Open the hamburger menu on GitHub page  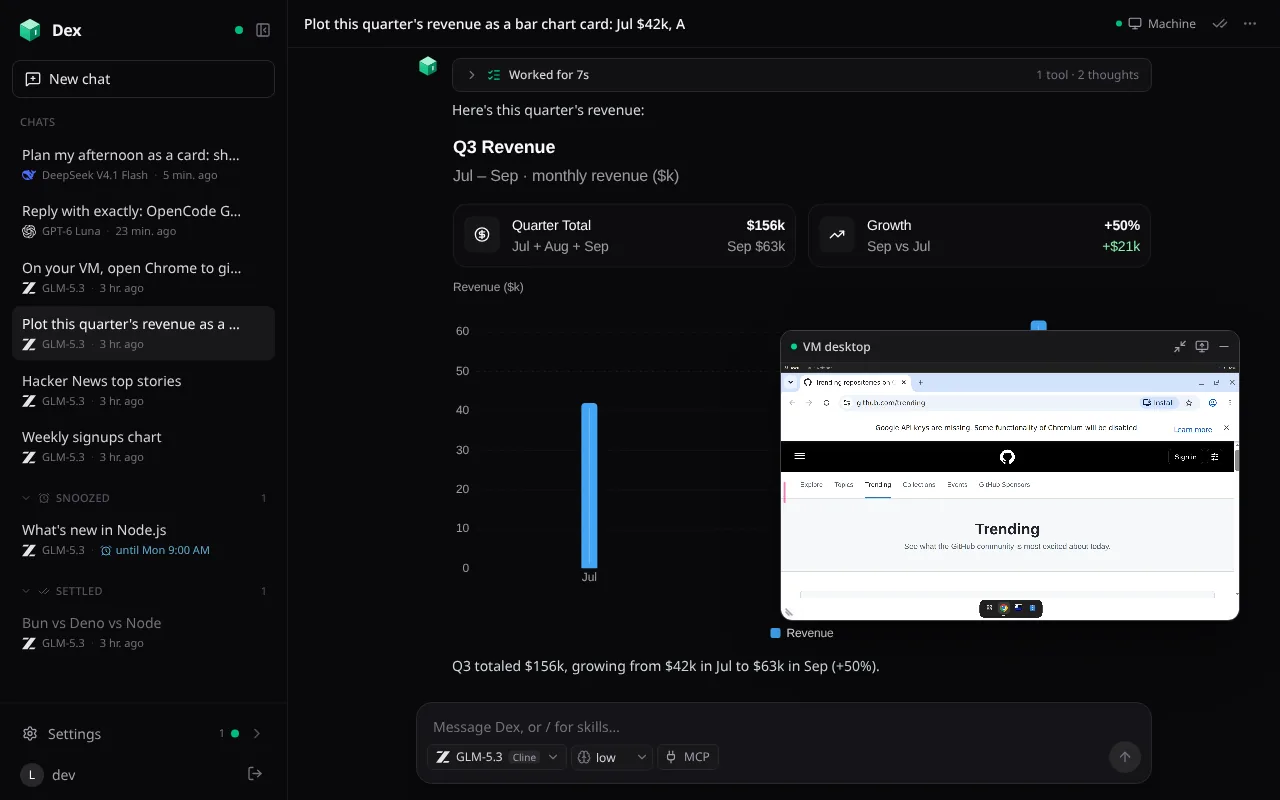(x=799, y=457)
